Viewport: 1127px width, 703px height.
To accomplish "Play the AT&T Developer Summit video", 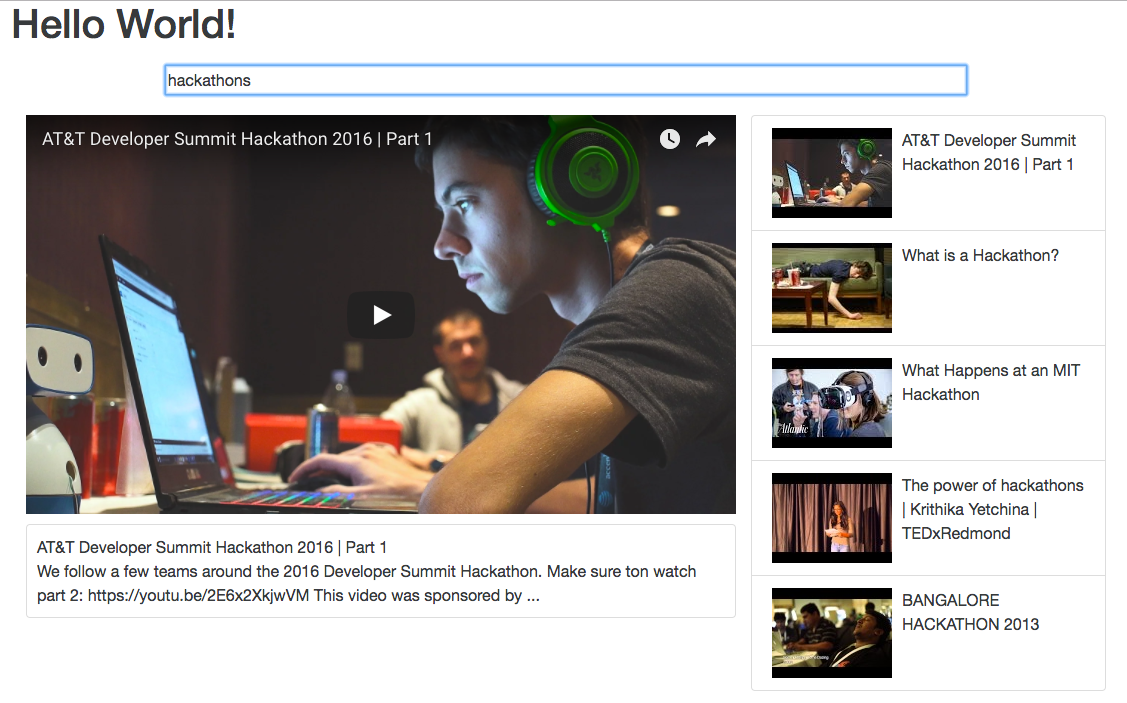I will pyautogui.click(x=381, y=315).
